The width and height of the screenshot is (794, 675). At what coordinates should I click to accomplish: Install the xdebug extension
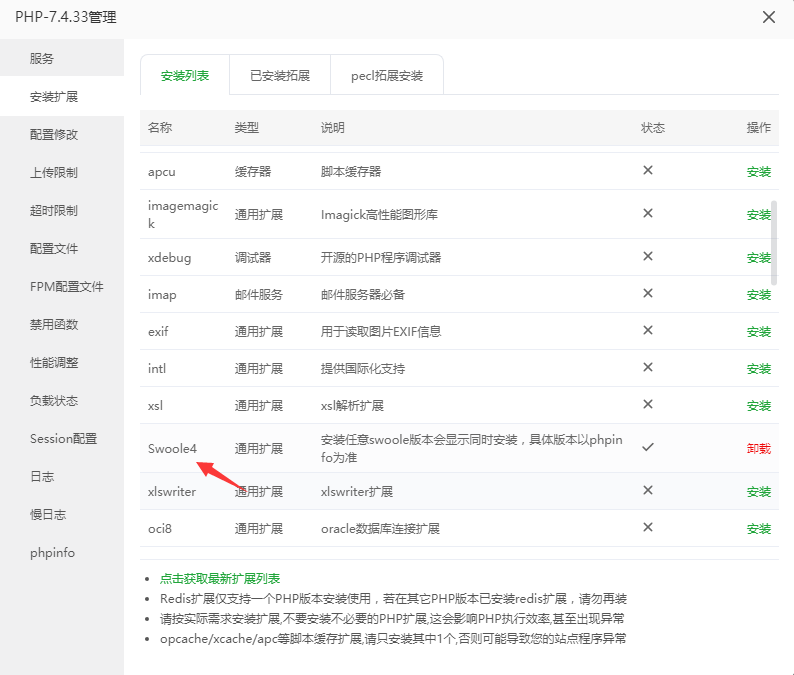click(758, 258)
